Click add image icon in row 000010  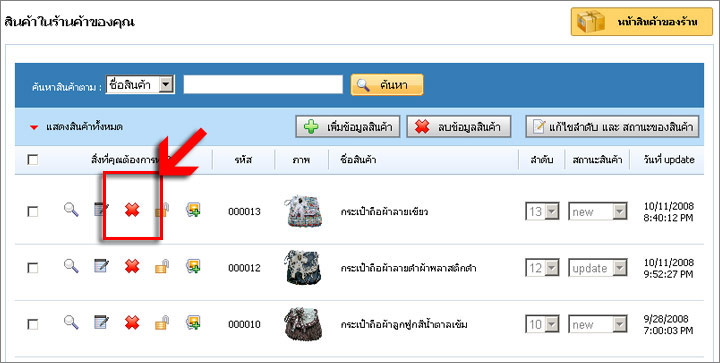pyautogui.click(x=193, y=323)
